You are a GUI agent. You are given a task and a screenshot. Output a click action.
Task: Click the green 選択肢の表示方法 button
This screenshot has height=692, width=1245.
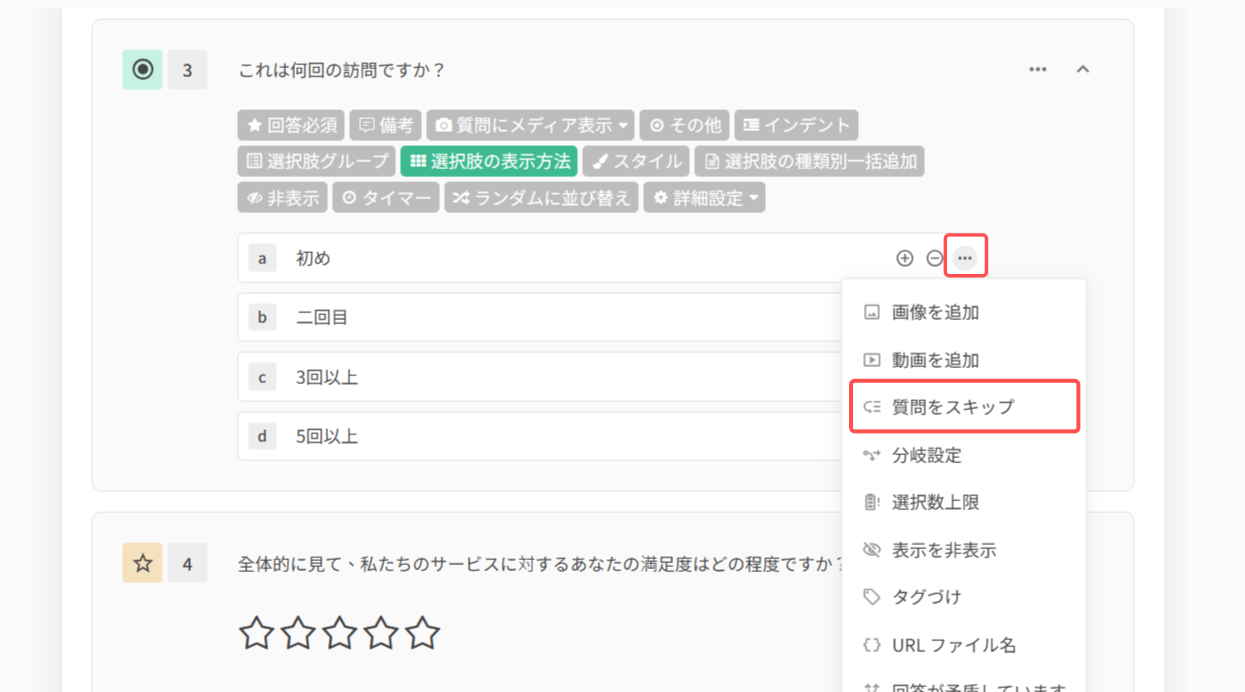[490, 161]
